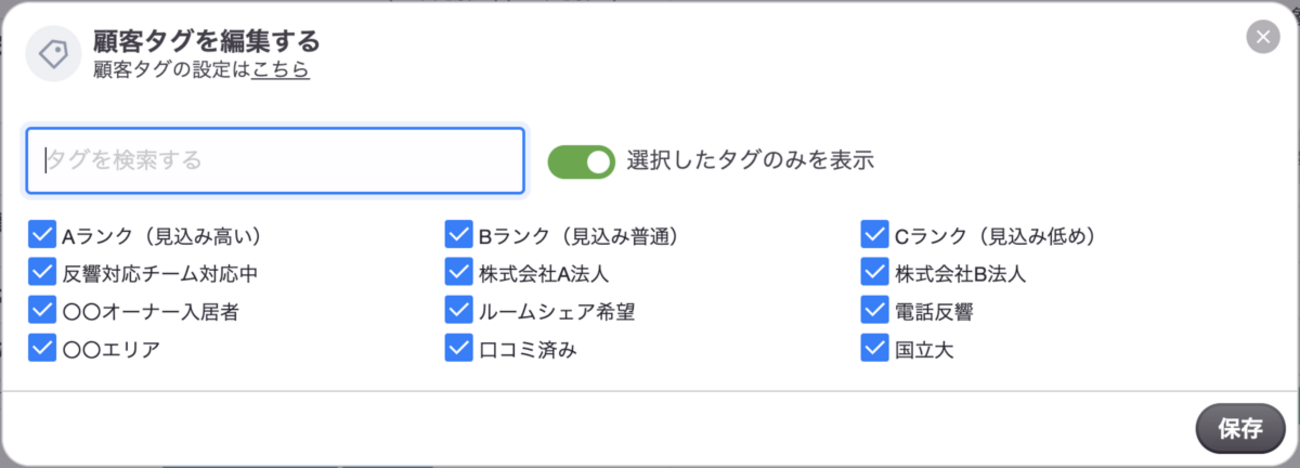Click the 顧客タグを編集する dialog title
The width and height of the screenshot is (1300, 468).
pyautogui.click(x=206, y=41)
